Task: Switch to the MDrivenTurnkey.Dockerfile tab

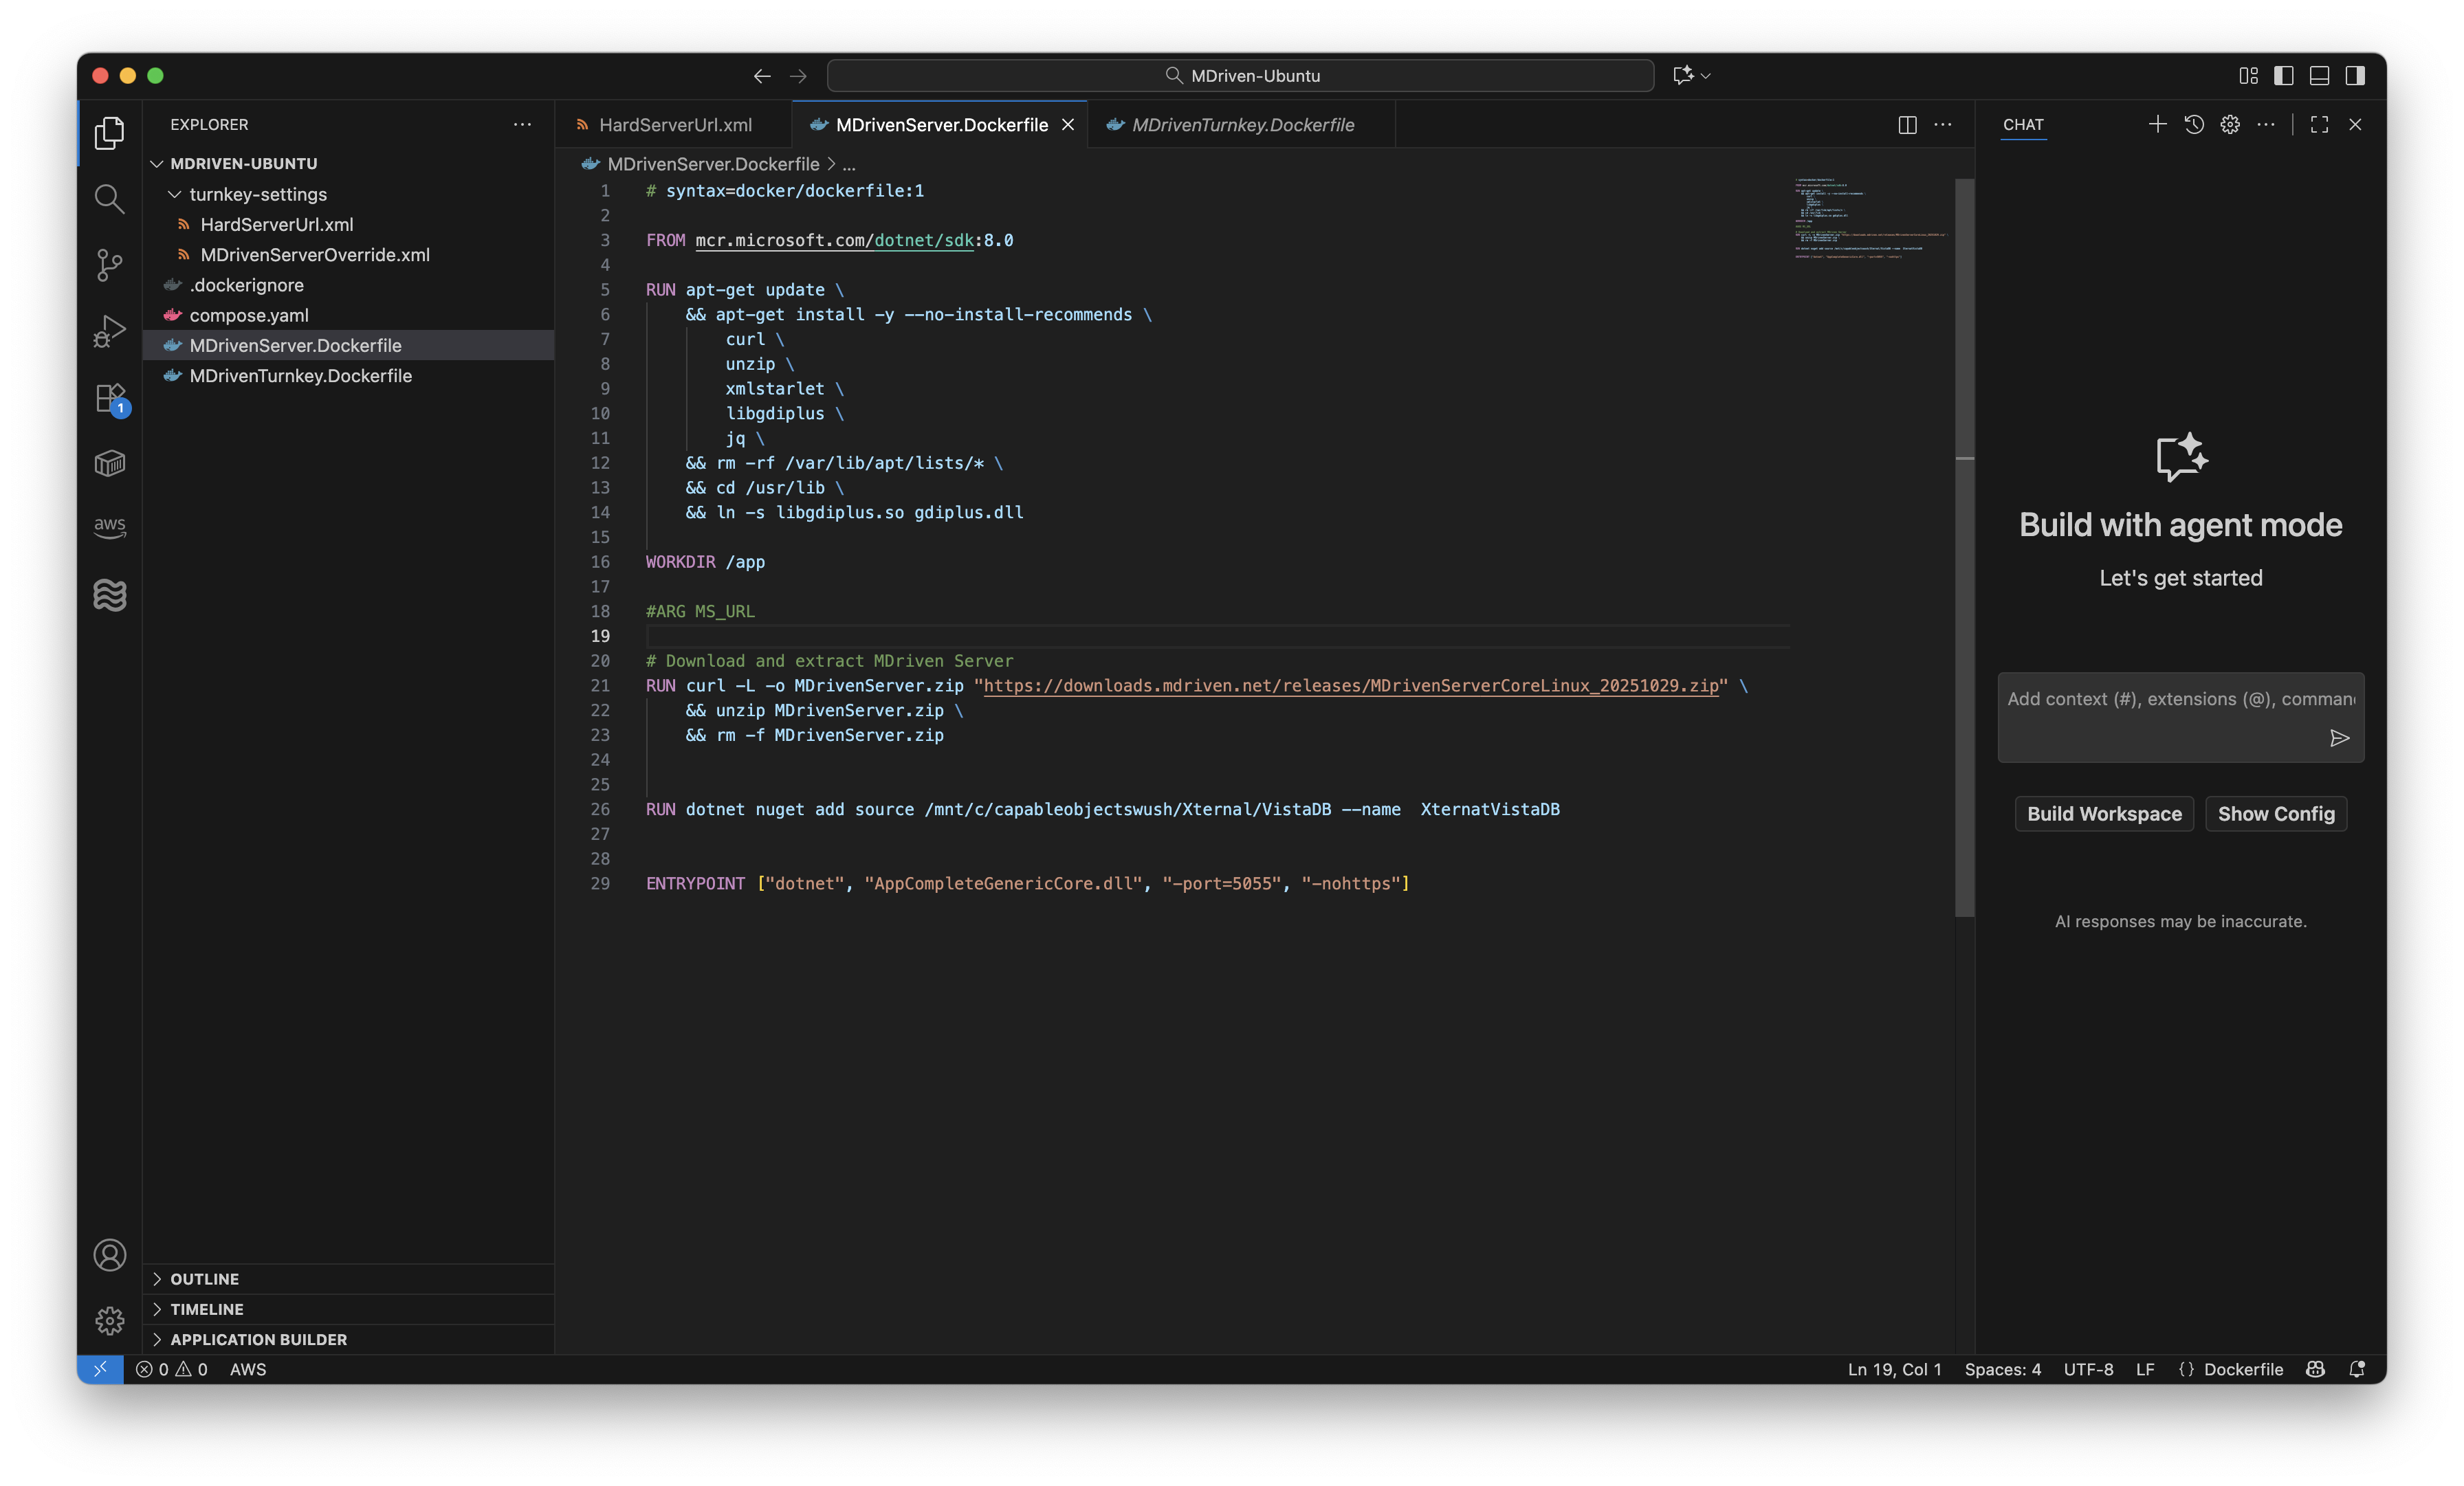Action: 1242,125
